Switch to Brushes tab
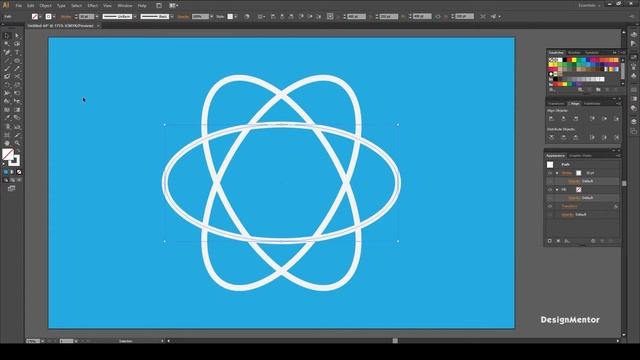 click(574, 53)
